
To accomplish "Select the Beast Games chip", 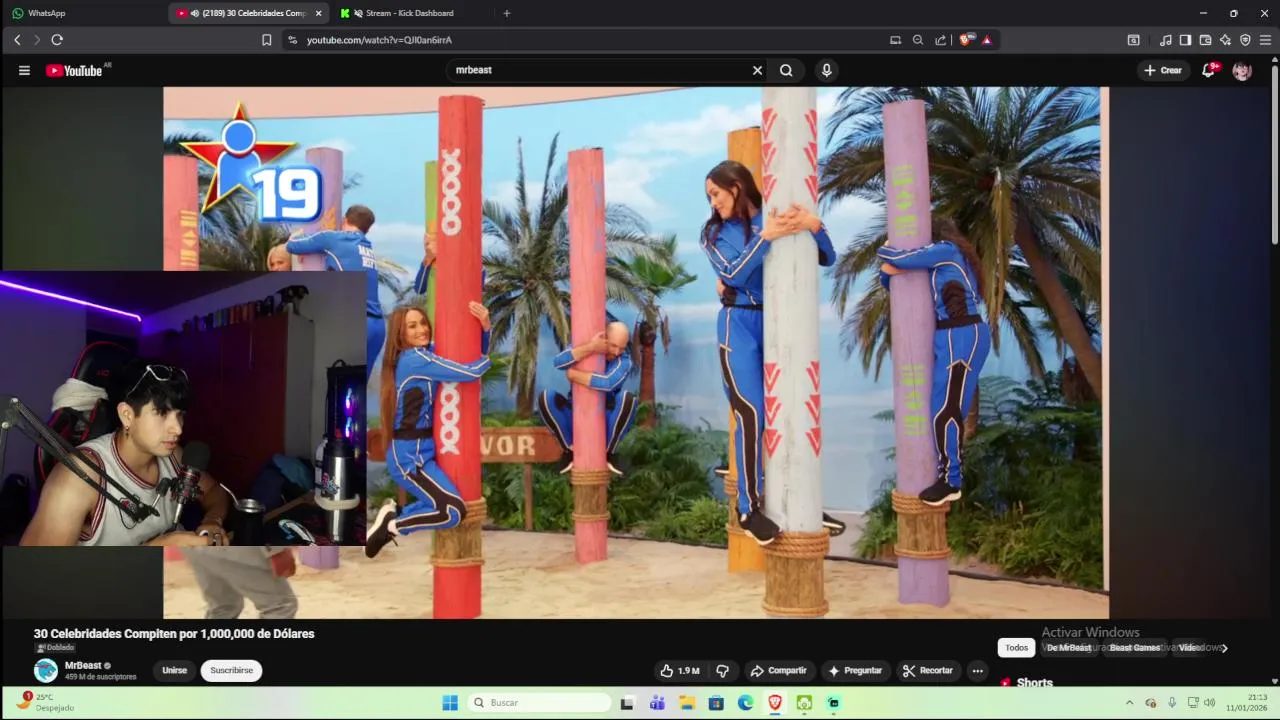I will pos(1135,648).
